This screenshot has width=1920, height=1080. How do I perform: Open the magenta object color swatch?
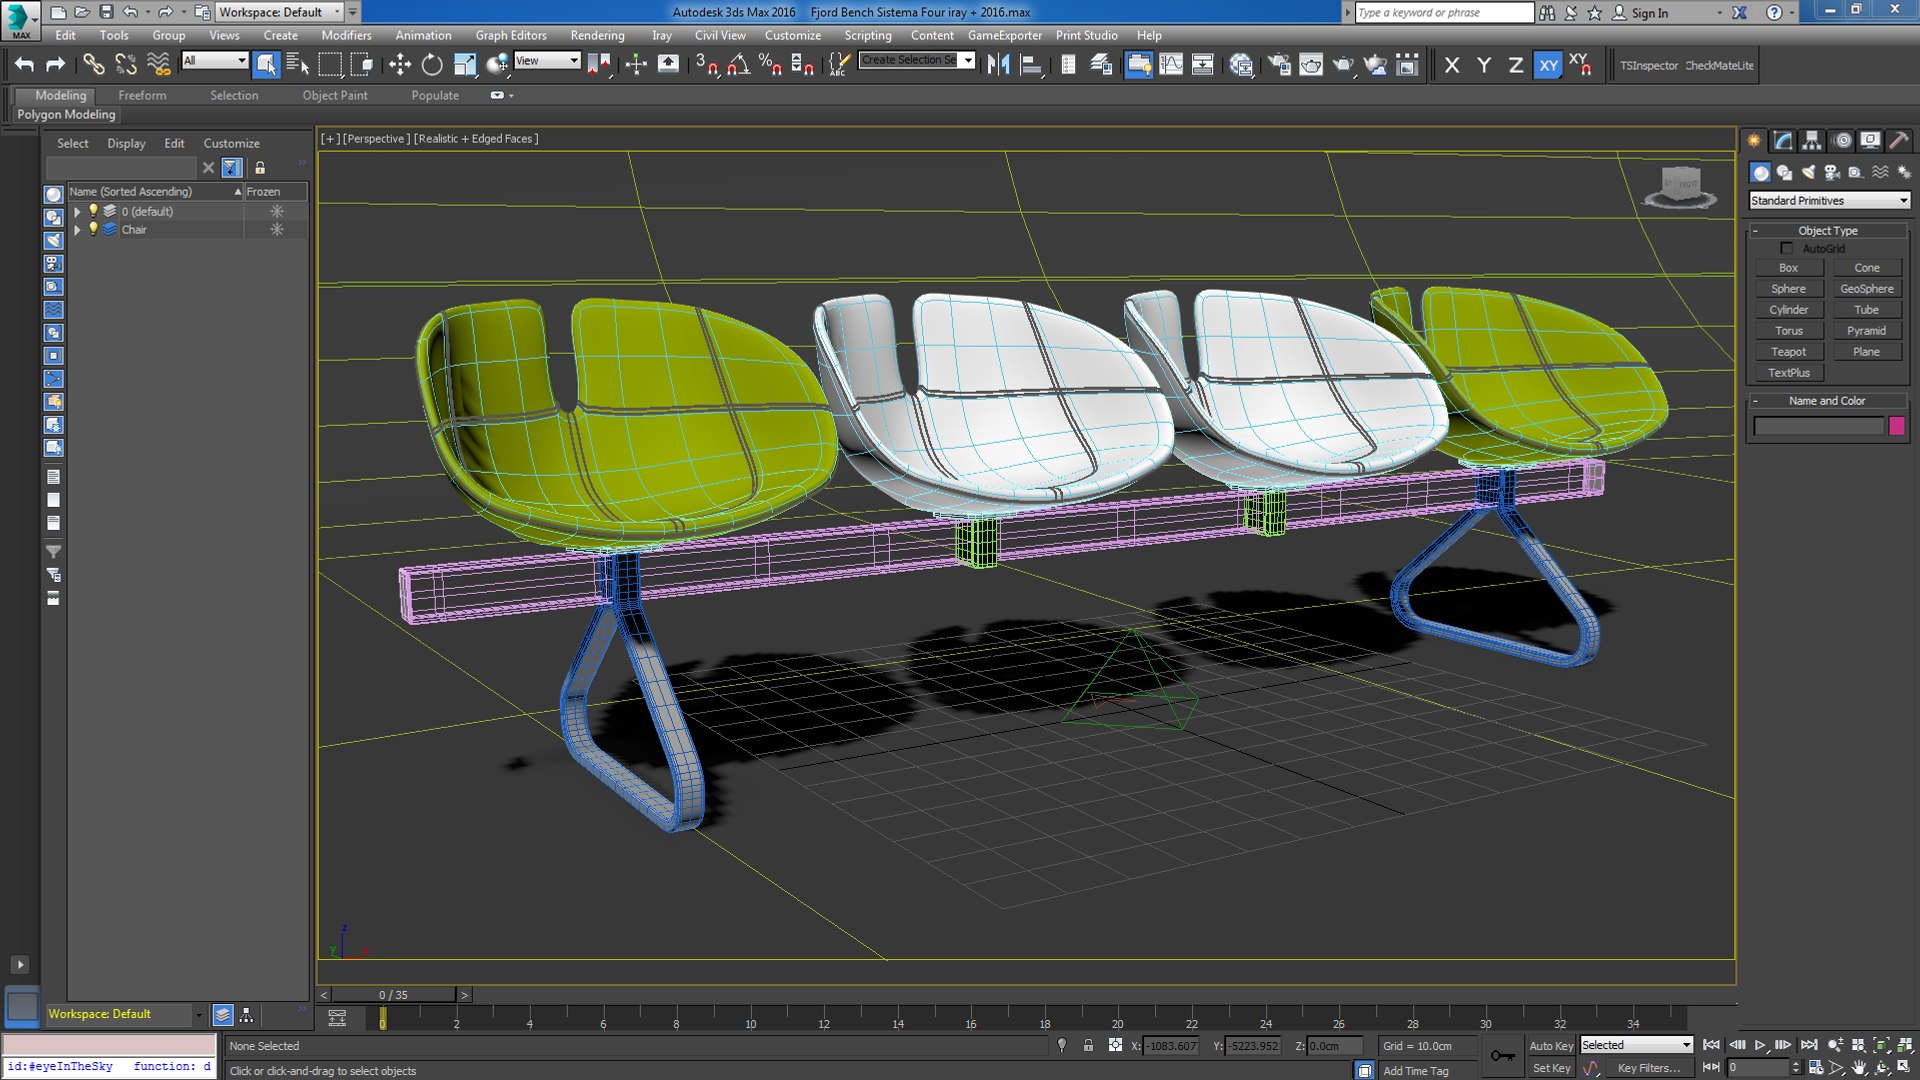[x=1897, y=427]
